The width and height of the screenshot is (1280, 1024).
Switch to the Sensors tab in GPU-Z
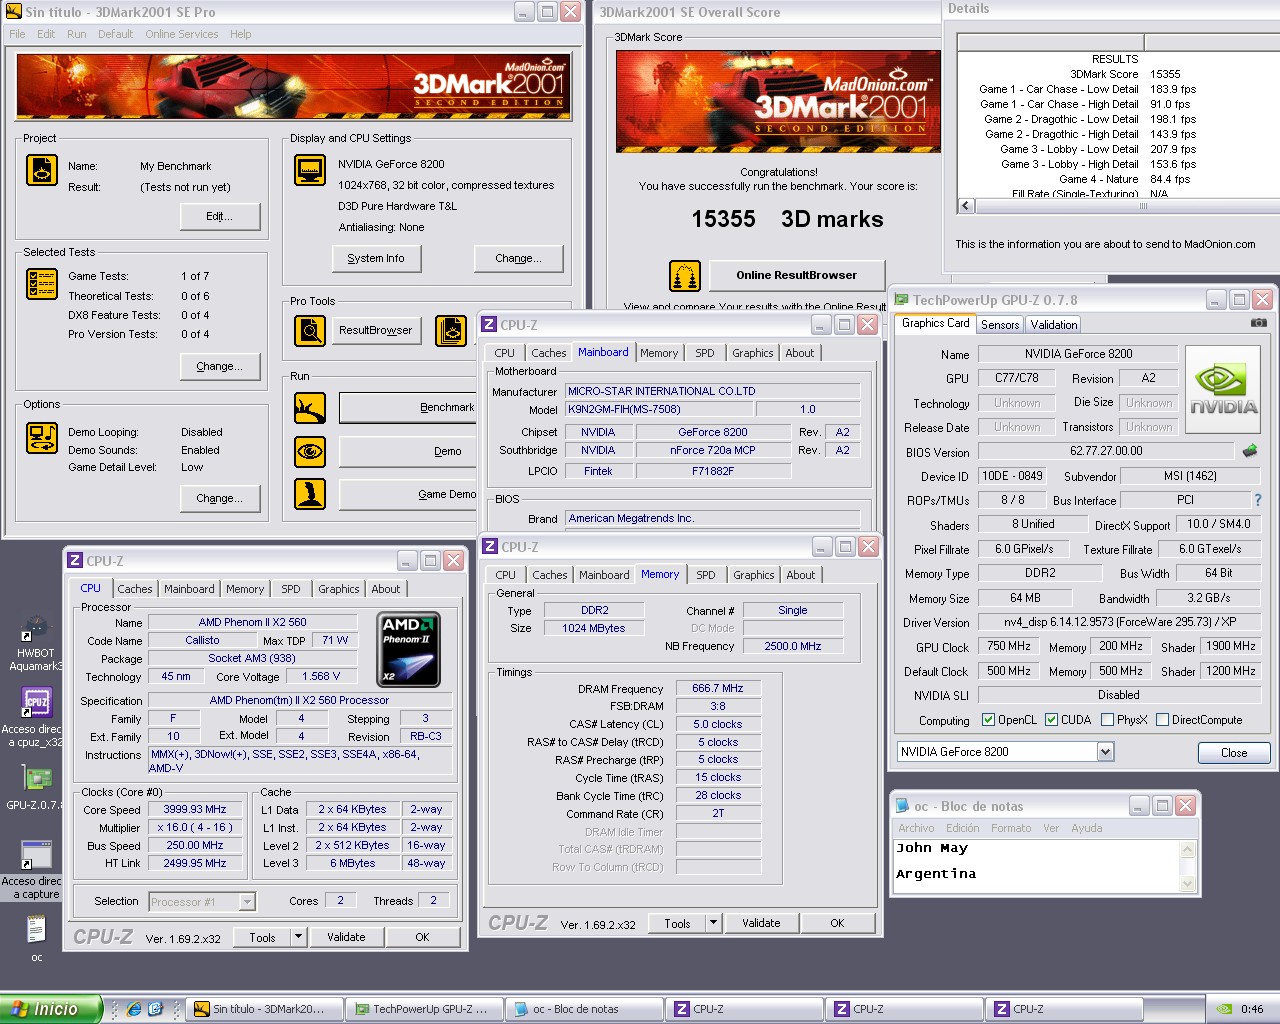pos(1000,325)
